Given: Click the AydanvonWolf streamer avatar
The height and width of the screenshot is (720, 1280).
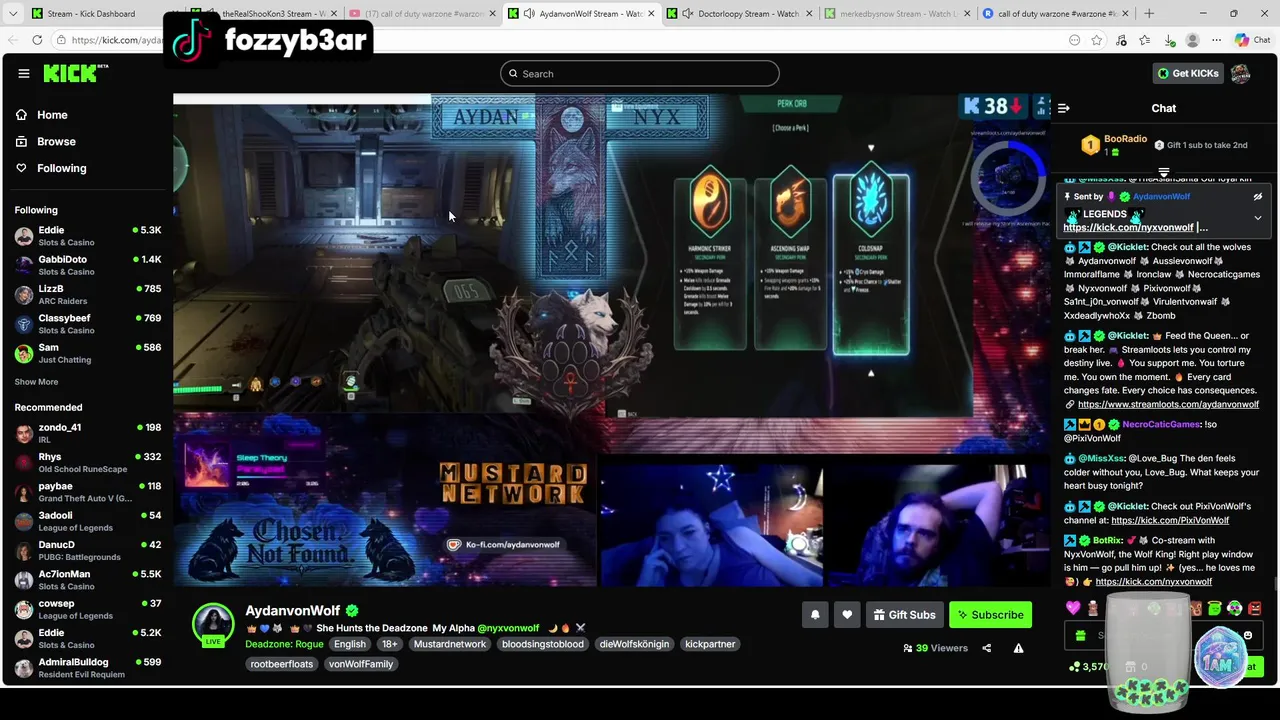Looking at the screenshot, I should coord(213,624).
